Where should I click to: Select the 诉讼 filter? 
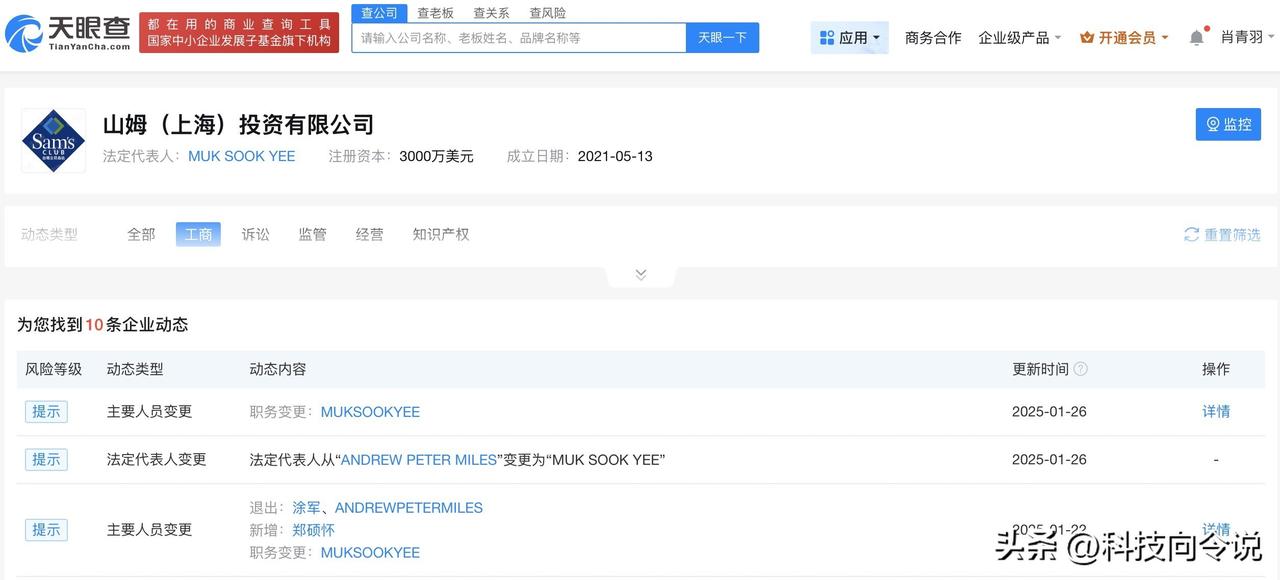pos(255,234)
